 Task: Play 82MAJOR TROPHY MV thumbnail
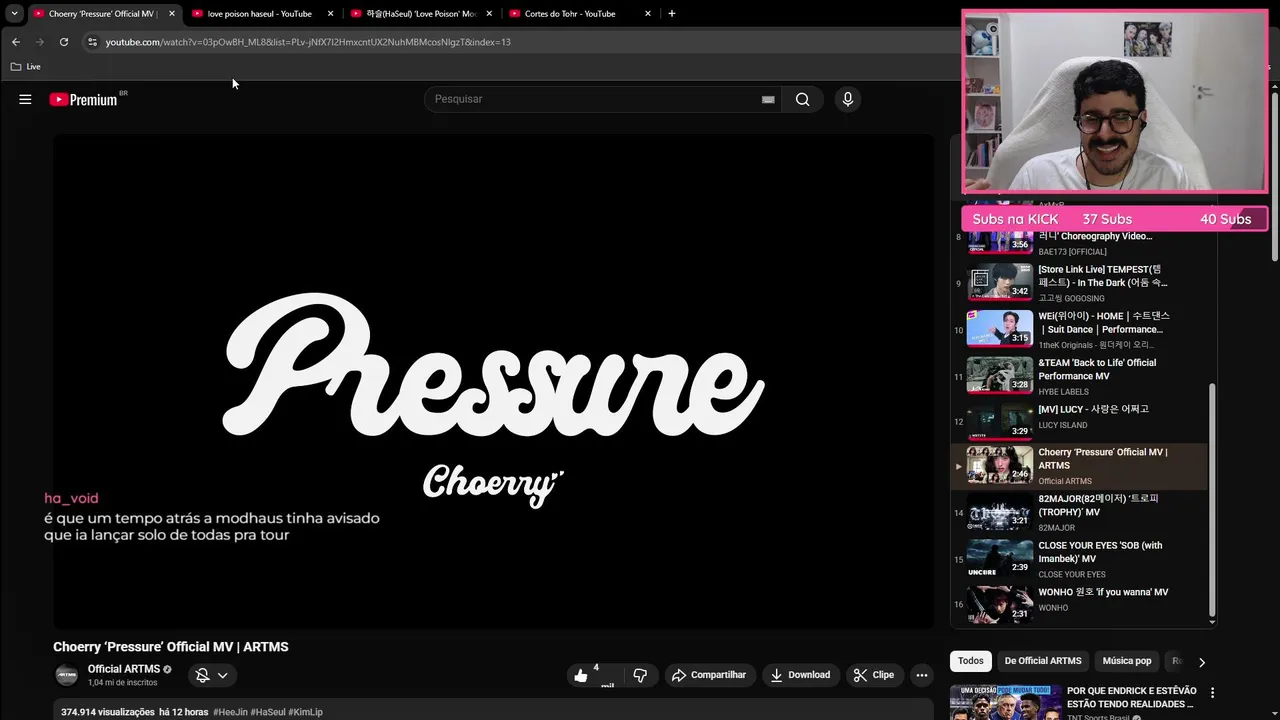[1000, 512]
